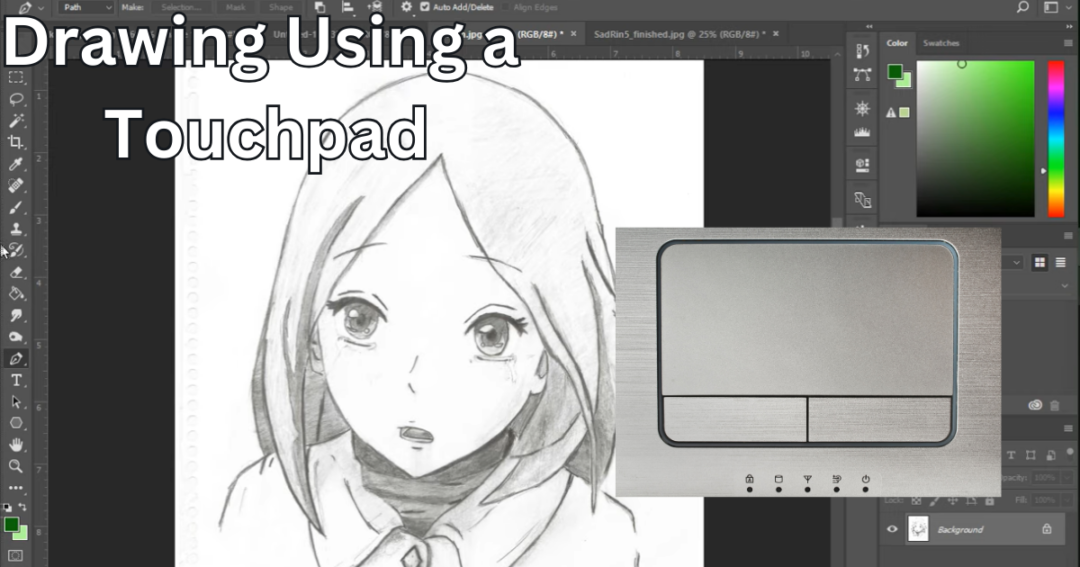Click the Background layer lock icon
The image size is (1080, 567).
1047,529
